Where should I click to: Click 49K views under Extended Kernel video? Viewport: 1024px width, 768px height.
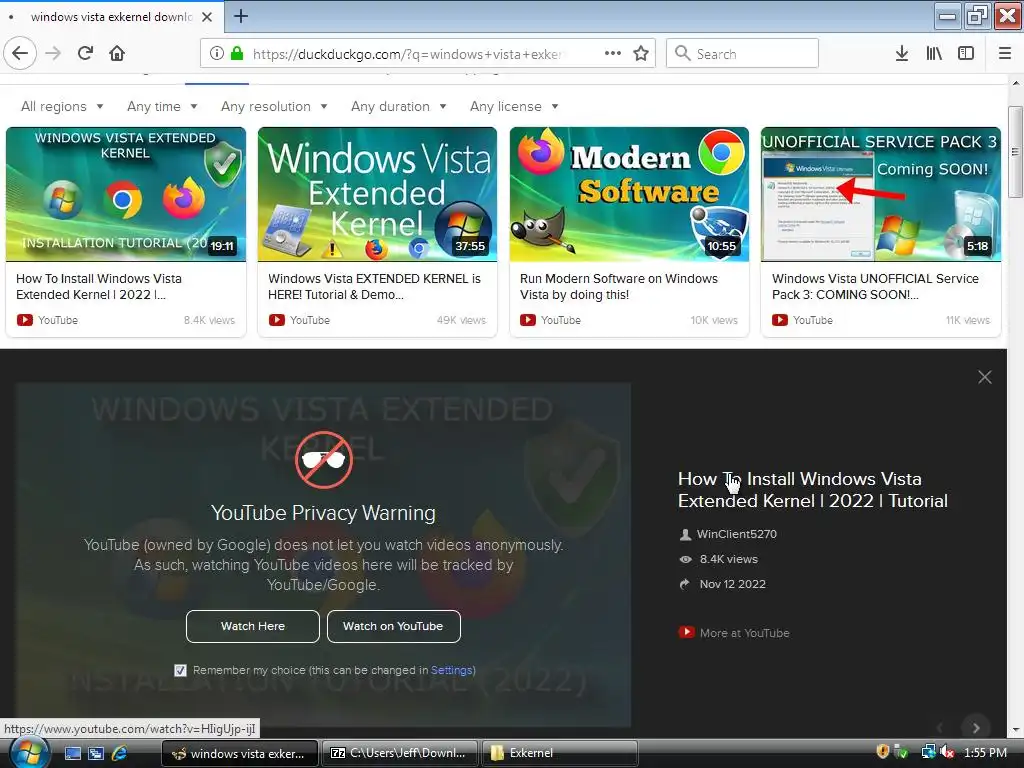coord(461,320)
